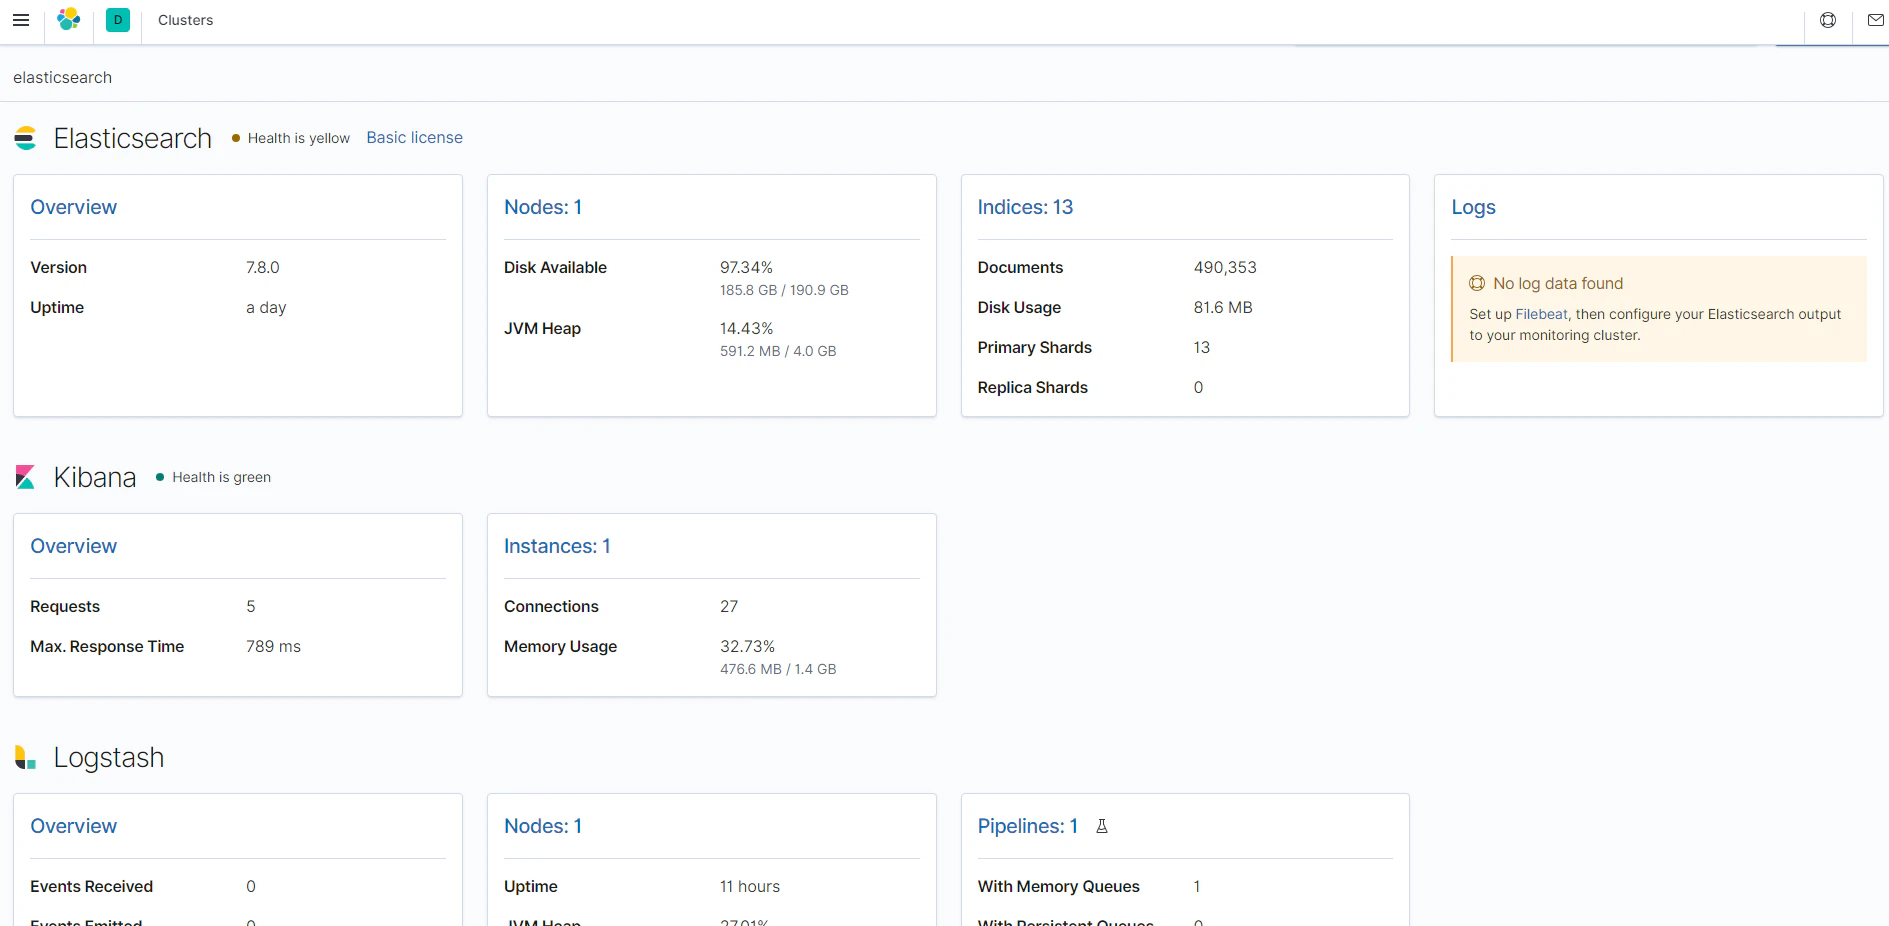
Task: Open Kibana Overview link
Action: coord(74,546)
